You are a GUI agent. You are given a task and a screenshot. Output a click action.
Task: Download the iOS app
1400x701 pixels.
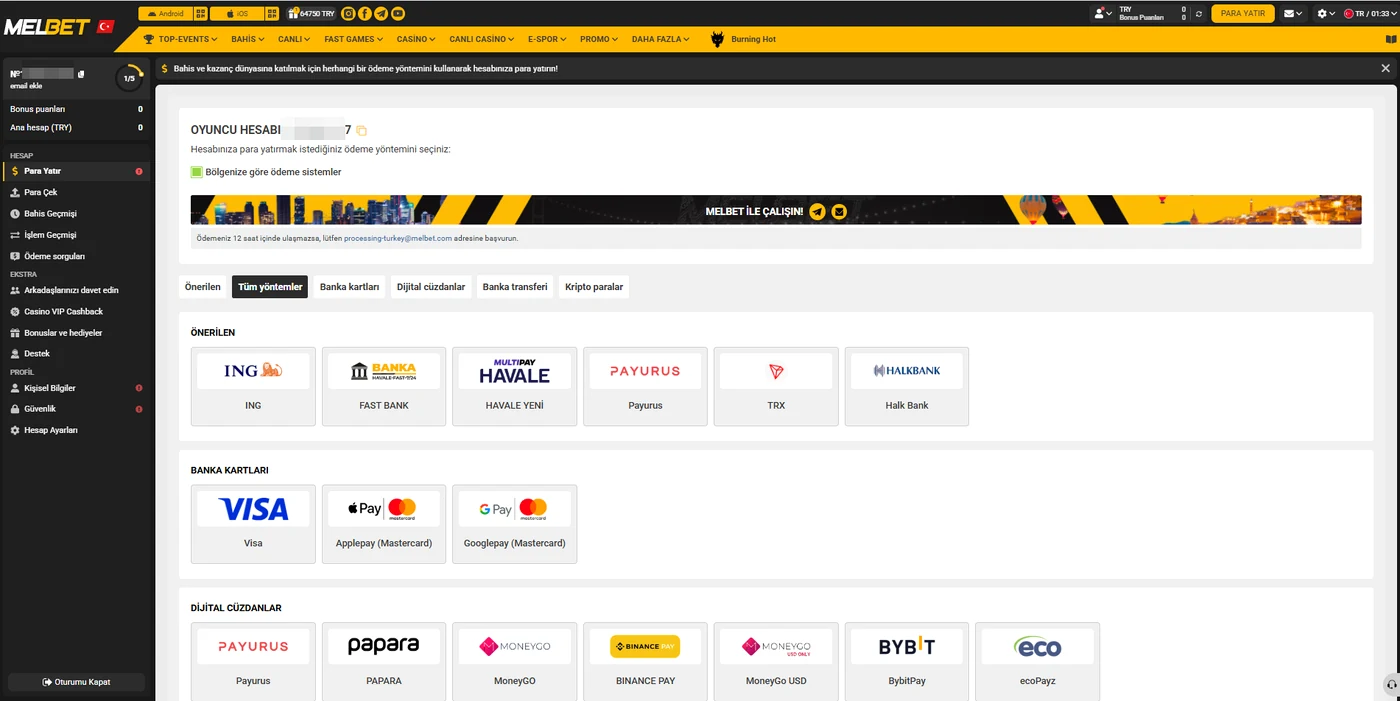pyautogui.click(x=236, y=14)
